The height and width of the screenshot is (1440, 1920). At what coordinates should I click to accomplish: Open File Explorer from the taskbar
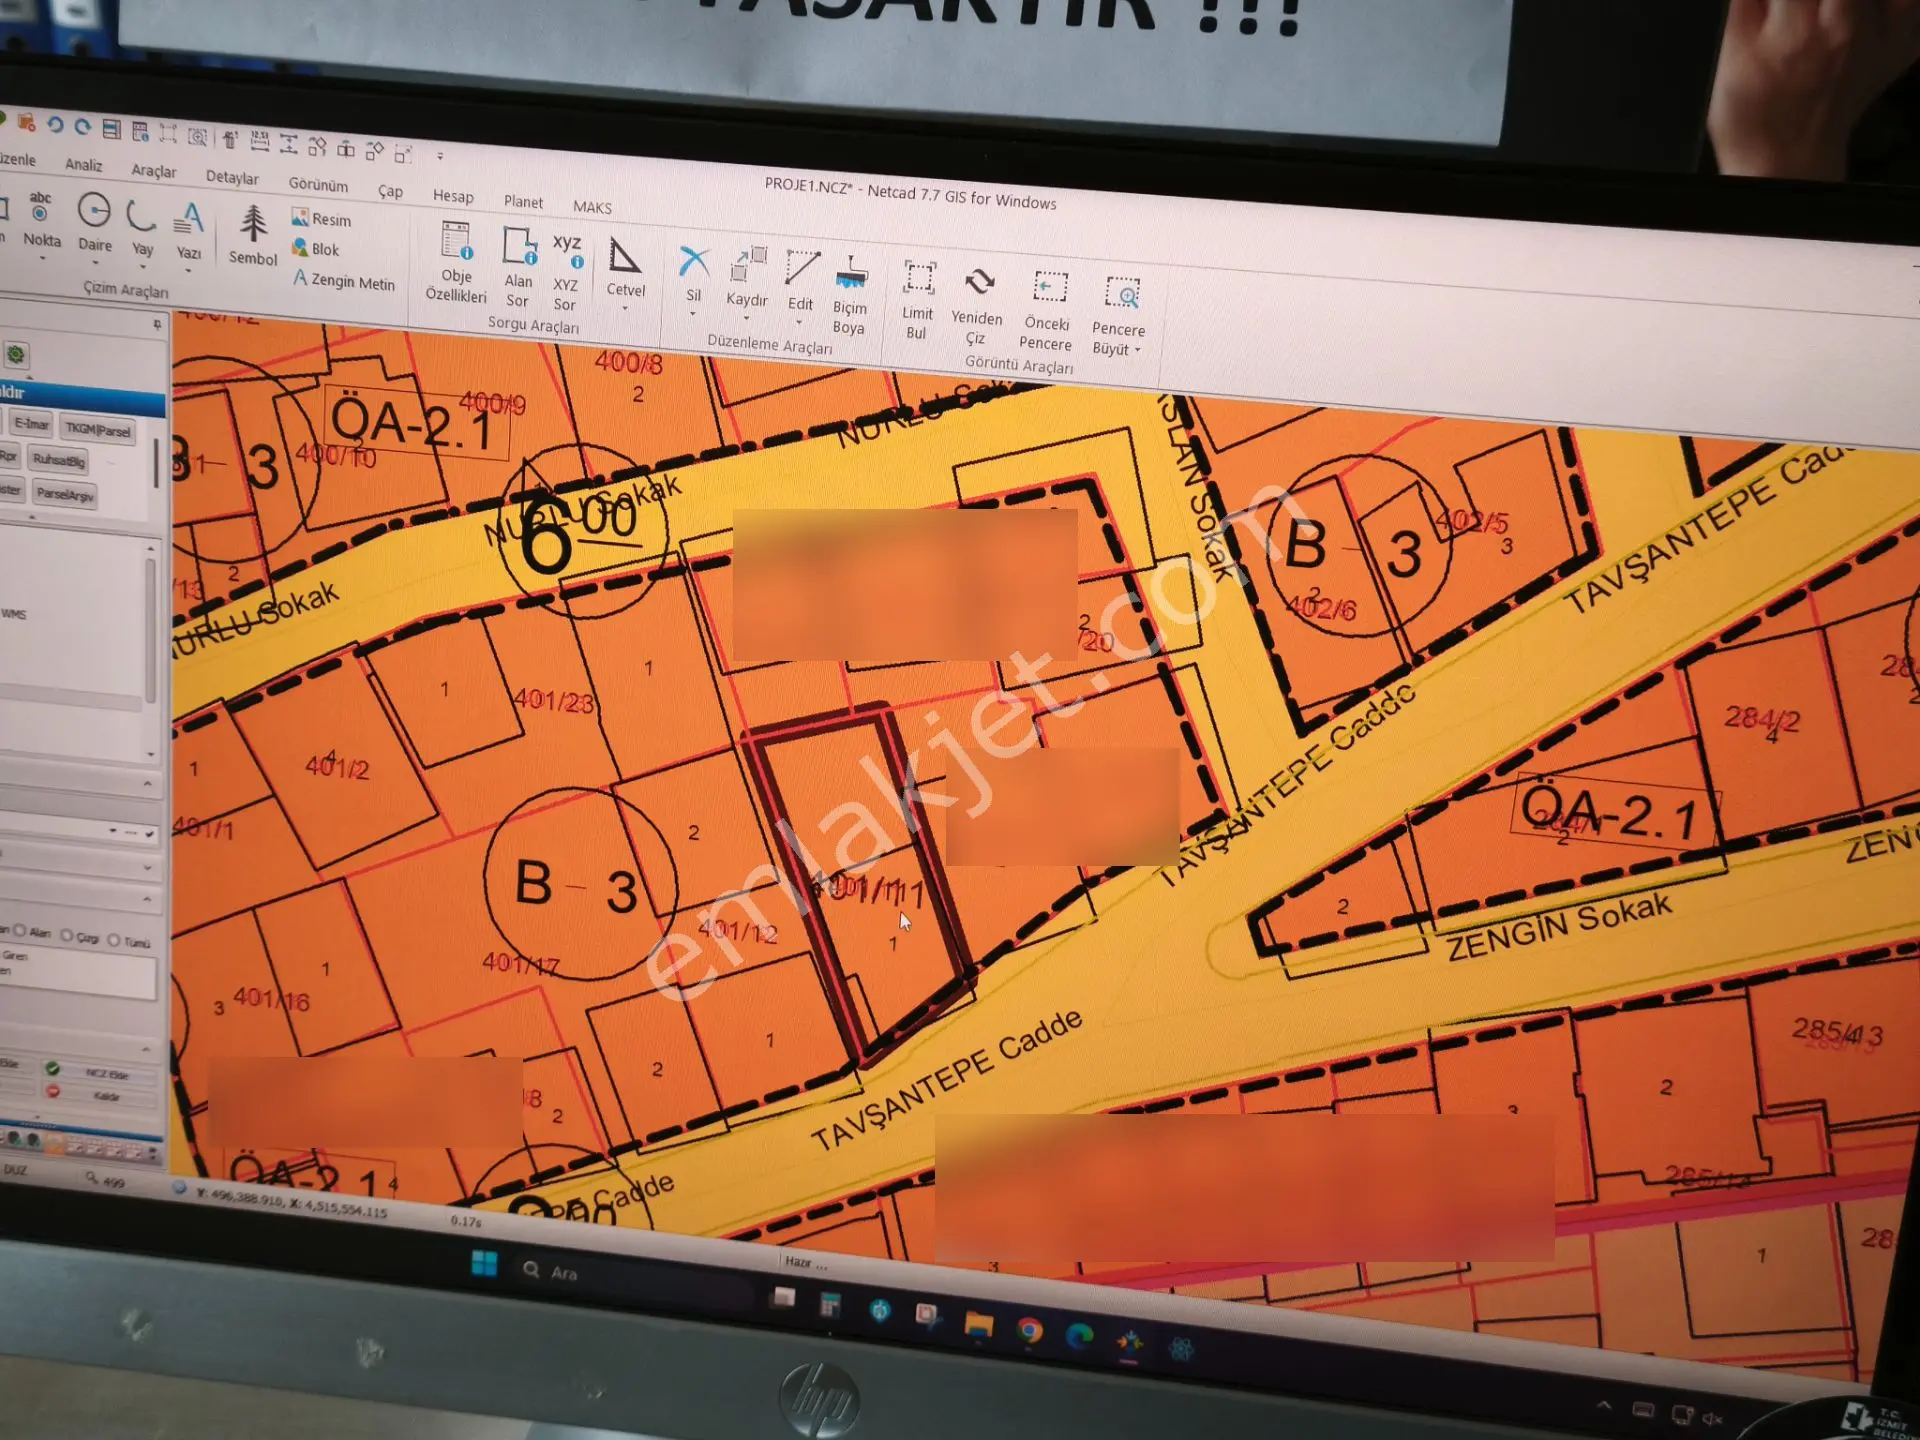pyautogui.click(x=978, y=1325)
